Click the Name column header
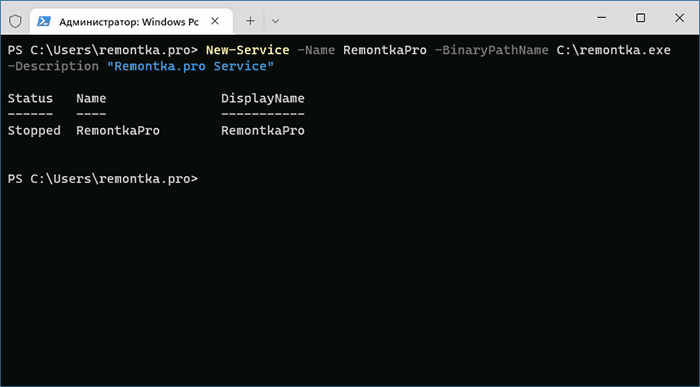 click(x=91, y=98)
